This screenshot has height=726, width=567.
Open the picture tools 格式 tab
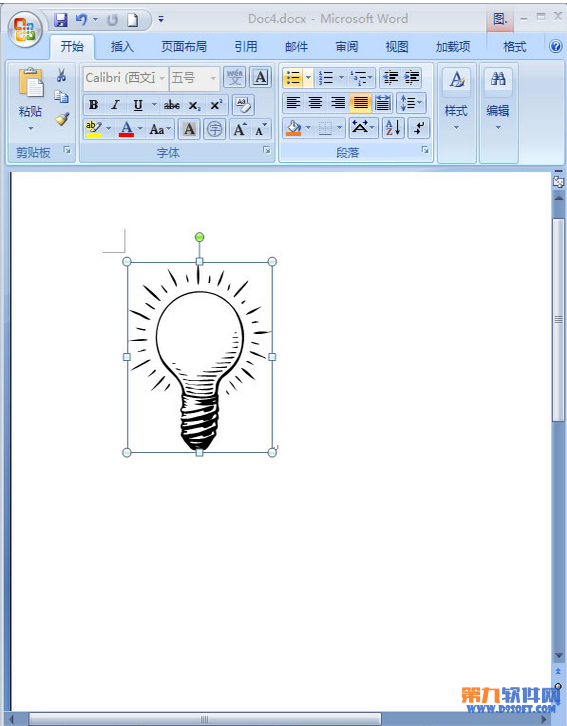point(515,47)
